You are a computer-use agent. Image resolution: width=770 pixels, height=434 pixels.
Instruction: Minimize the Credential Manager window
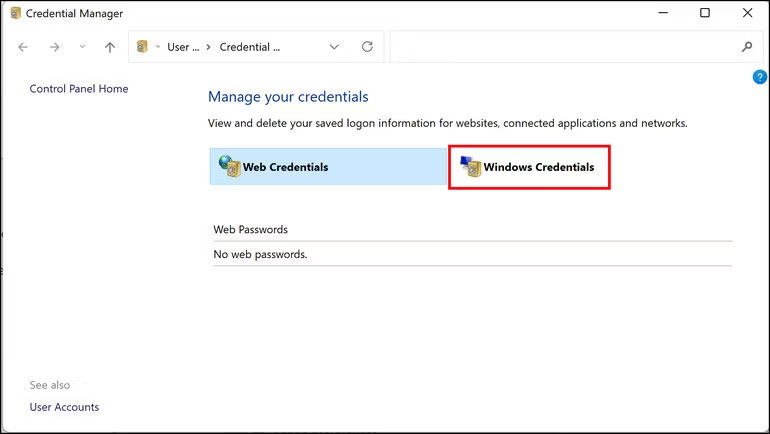tap(661, 13)
